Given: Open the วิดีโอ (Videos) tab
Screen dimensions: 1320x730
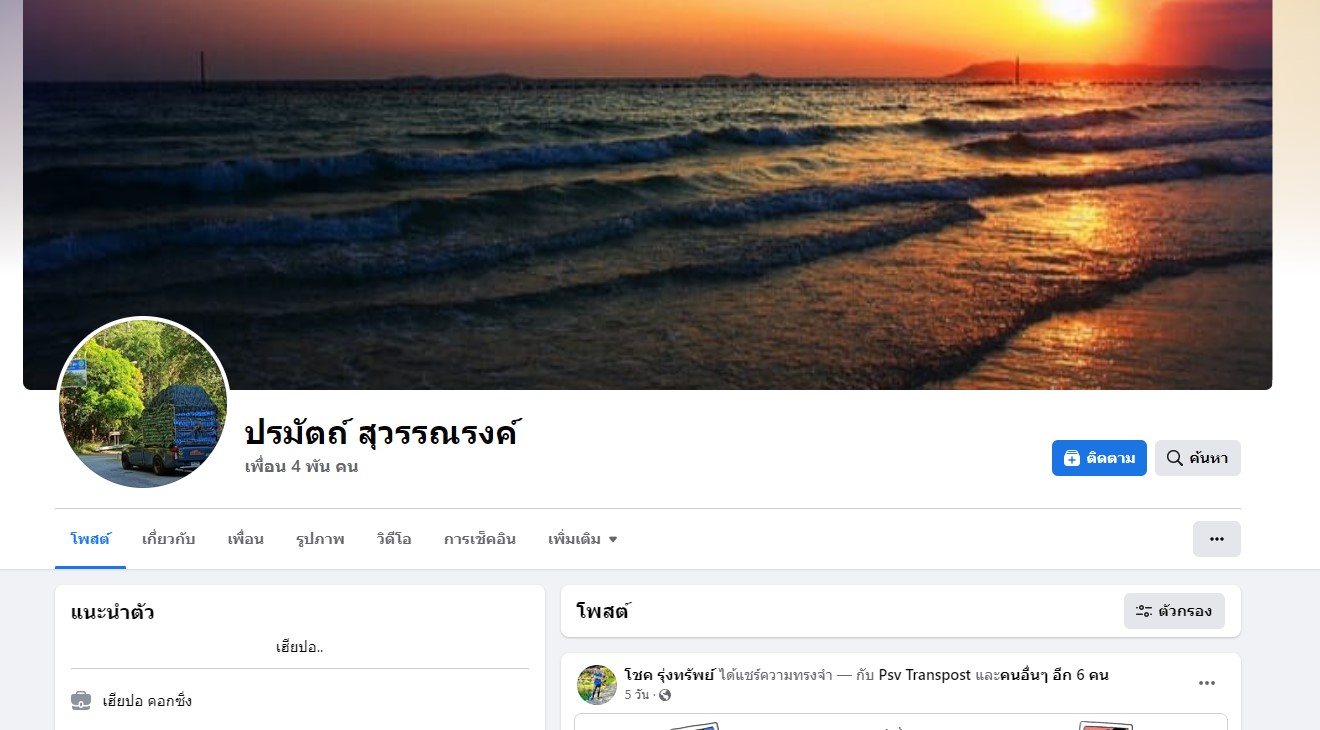Looking at the screenshot, I should [394, 539].
